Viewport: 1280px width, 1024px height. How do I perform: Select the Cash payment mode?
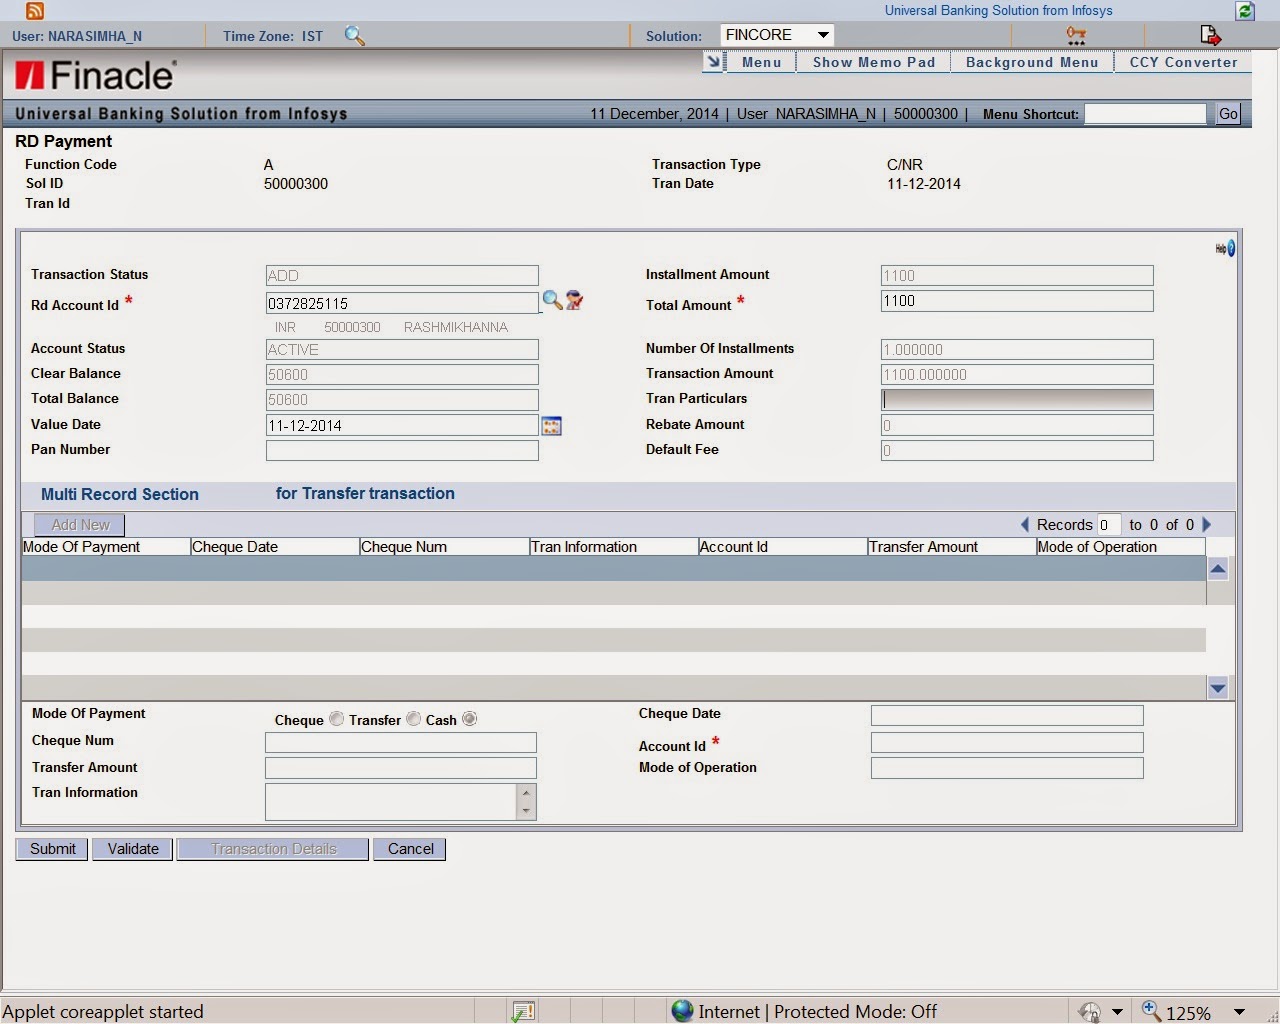tap(469, 719)
